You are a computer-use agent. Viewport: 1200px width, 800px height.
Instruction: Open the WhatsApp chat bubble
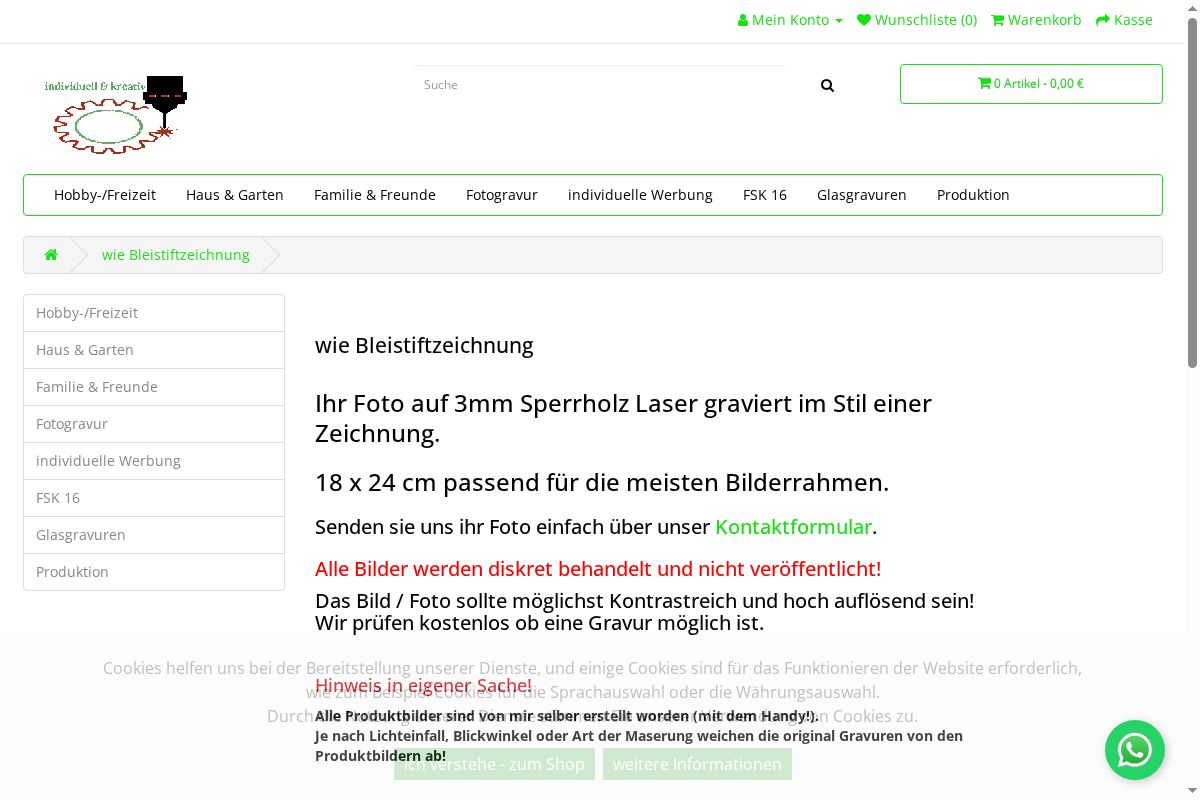click(x=1135, y=750)
